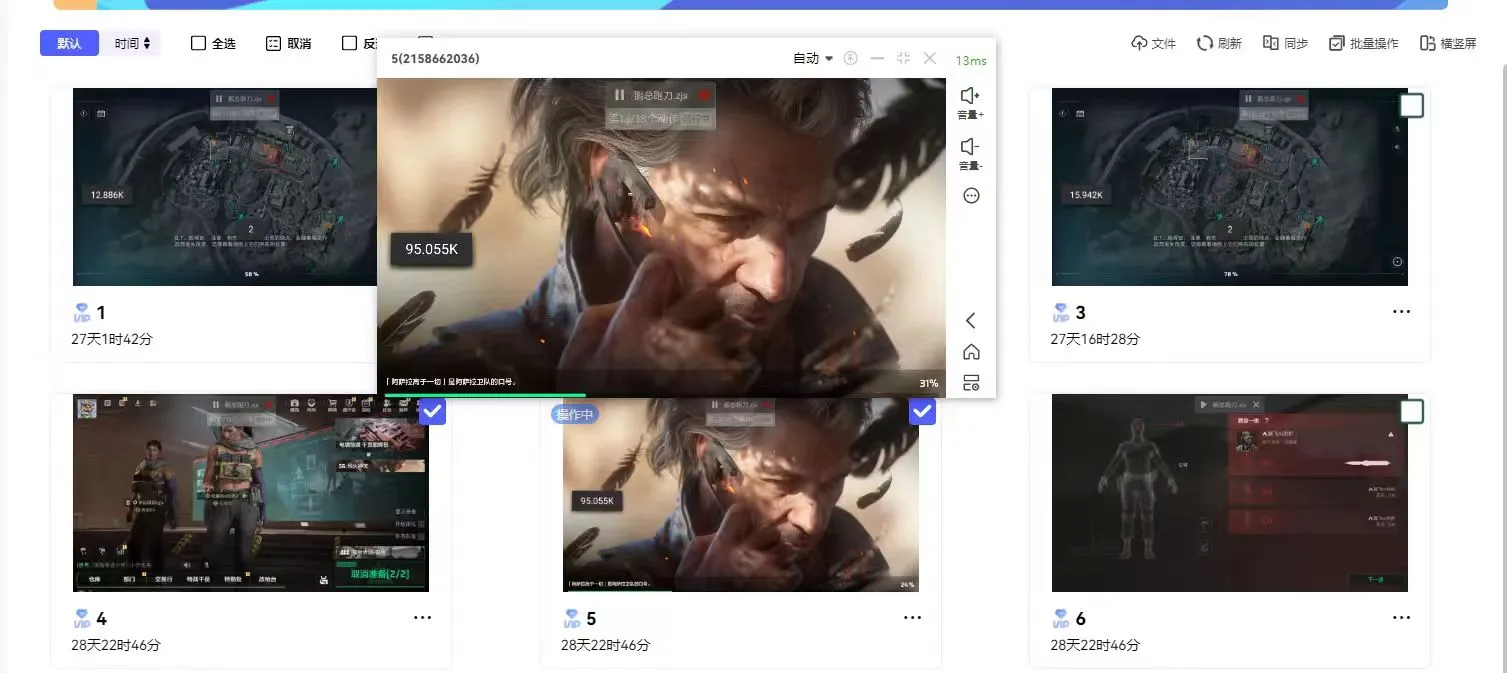Click the 文件 upload icon button

pyautogui.click(x=1153, y=43)
